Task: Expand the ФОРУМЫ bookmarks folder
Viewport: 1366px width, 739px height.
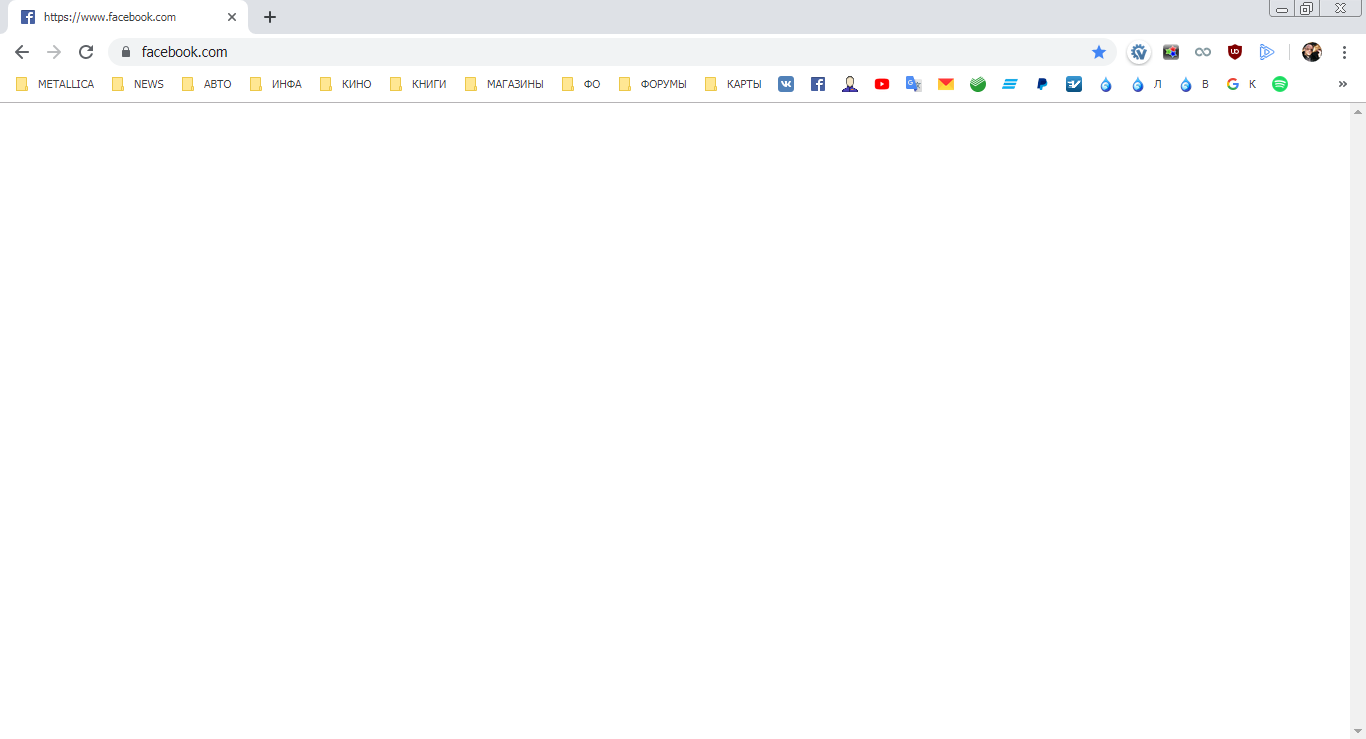Action: (x=653, y=84)
